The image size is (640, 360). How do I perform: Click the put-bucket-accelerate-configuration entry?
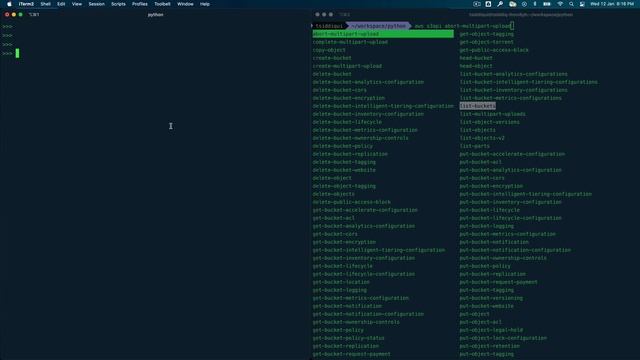coord(512,154)
